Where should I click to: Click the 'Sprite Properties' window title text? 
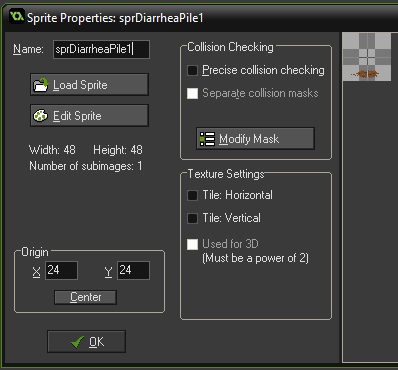pos(115,18)
